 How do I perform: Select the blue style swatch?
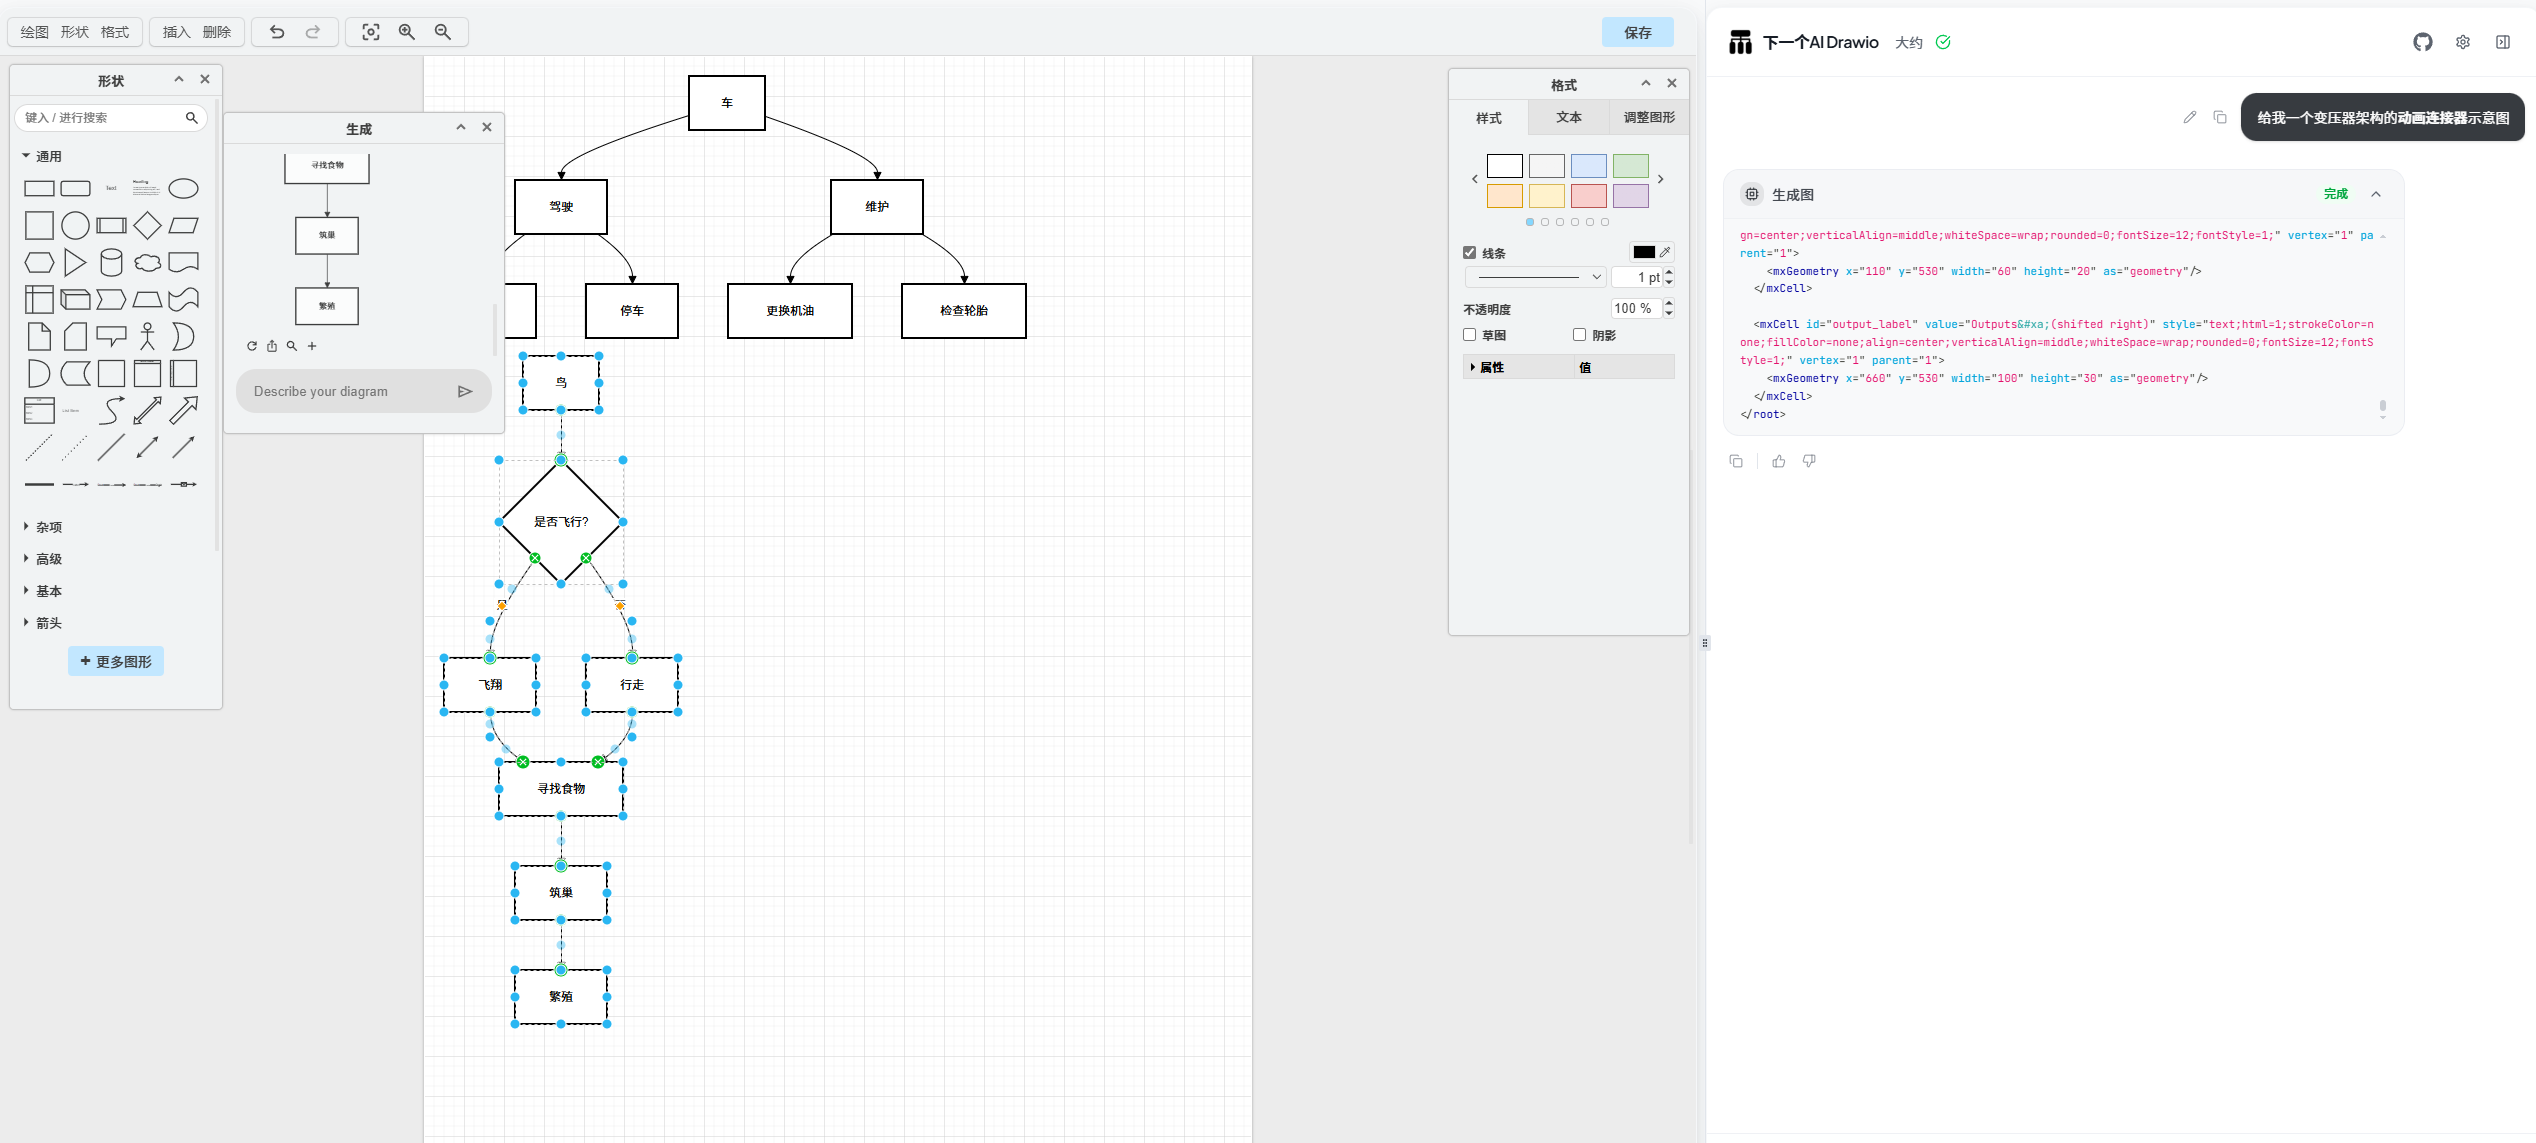click(1588, 166)
